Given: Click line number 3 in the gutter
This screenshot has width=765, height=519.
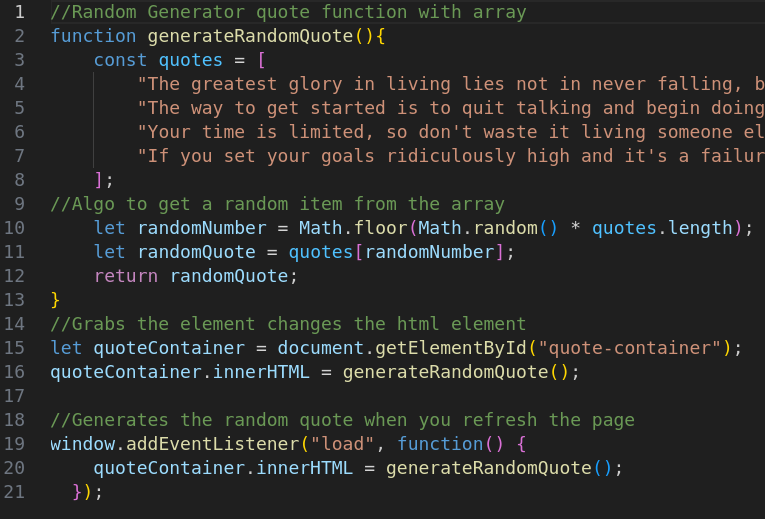Looking at the screenshot, I should tap(20, 60).
